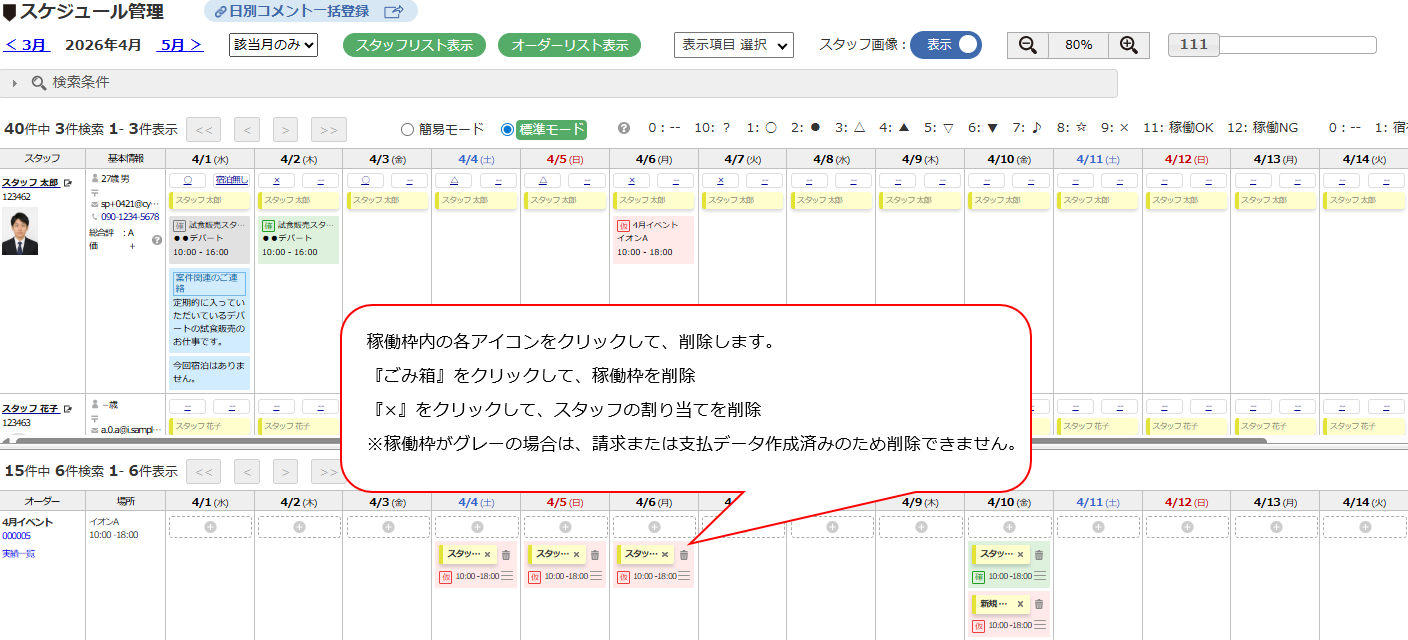
Task: Click the help icon beside 総合評価
Action: point(157,240)
